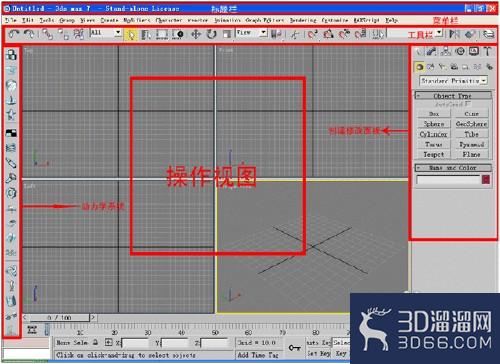Screen dimensions: 500x364
Task: Open the Named Selection Sets dropdown
Action: point(440,33)
